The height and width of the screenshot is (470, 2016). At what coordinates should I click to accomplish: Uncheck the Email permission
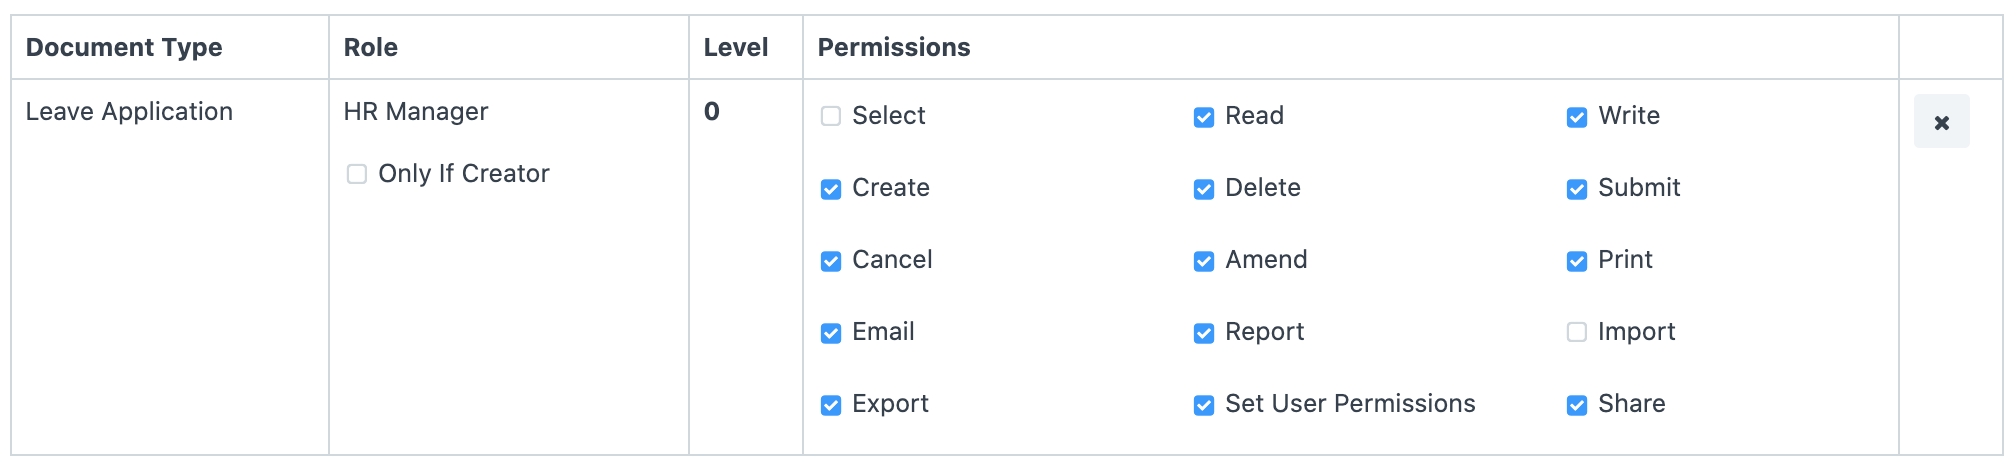[x=831, y=333]
